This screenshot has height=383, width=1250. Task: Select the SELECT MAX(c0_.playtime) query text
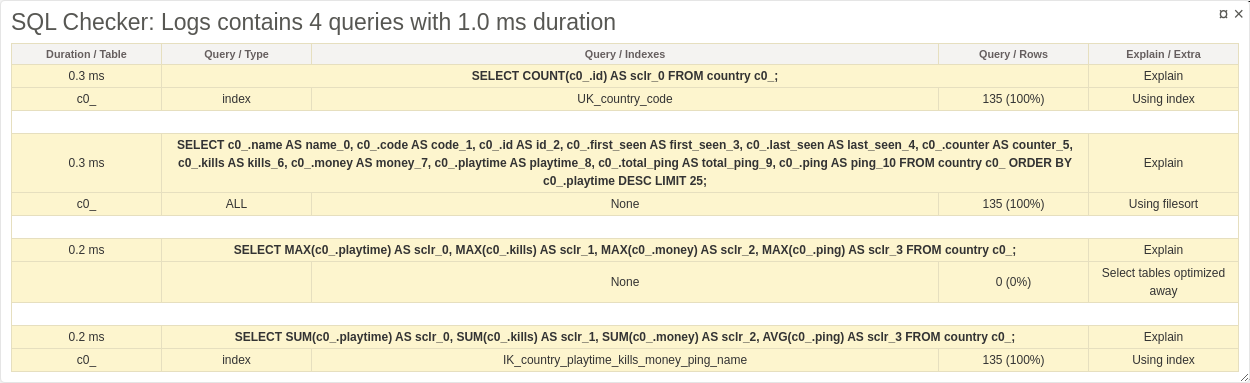[625, 250]
